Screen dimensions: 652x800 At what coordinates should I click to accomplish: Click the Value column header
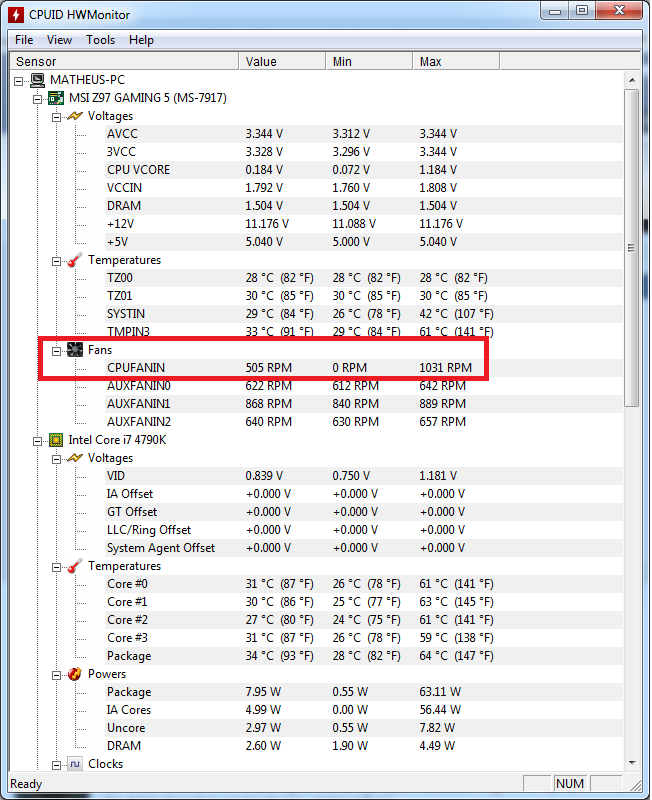(x=282, y=62)
